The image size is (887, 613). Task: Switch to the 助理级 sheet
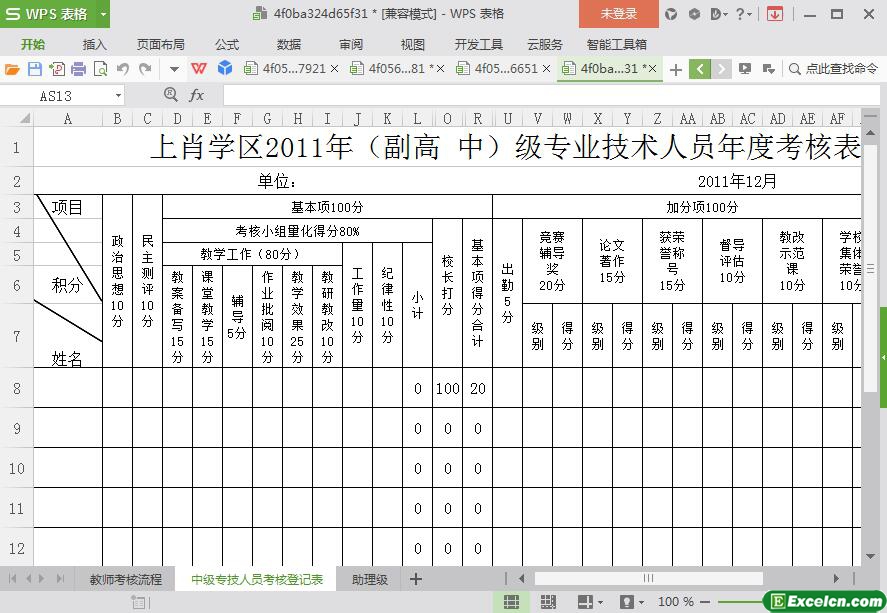pos(369,580)
